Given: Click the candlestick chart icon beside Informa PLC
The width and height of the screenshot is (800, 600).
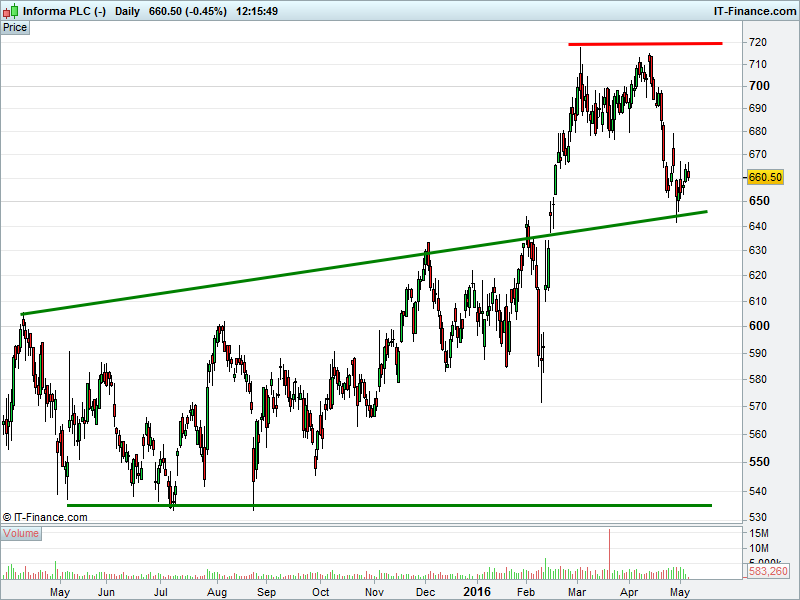Looking at the screenshot, I should (11, 11).
